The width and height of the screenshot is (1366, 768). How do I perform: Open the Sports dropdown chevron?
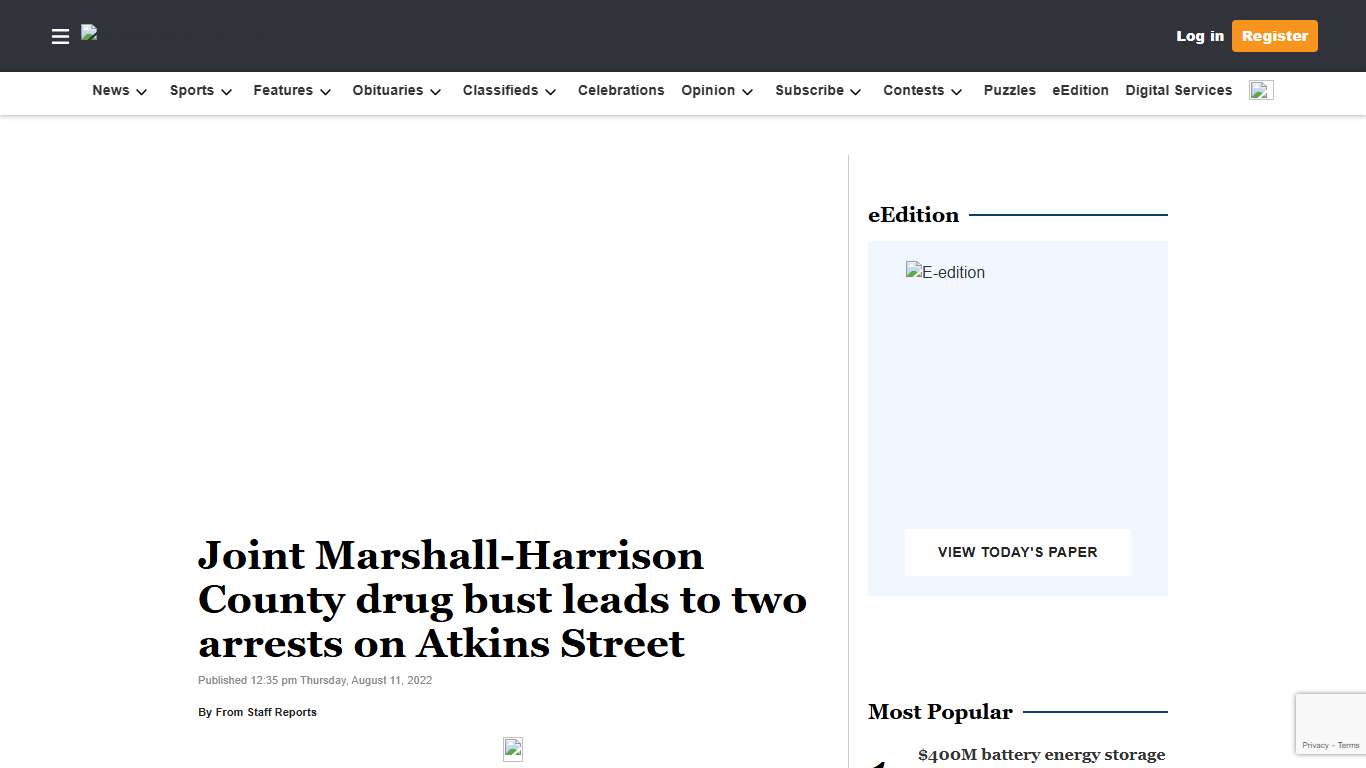[x=227, y=91]
